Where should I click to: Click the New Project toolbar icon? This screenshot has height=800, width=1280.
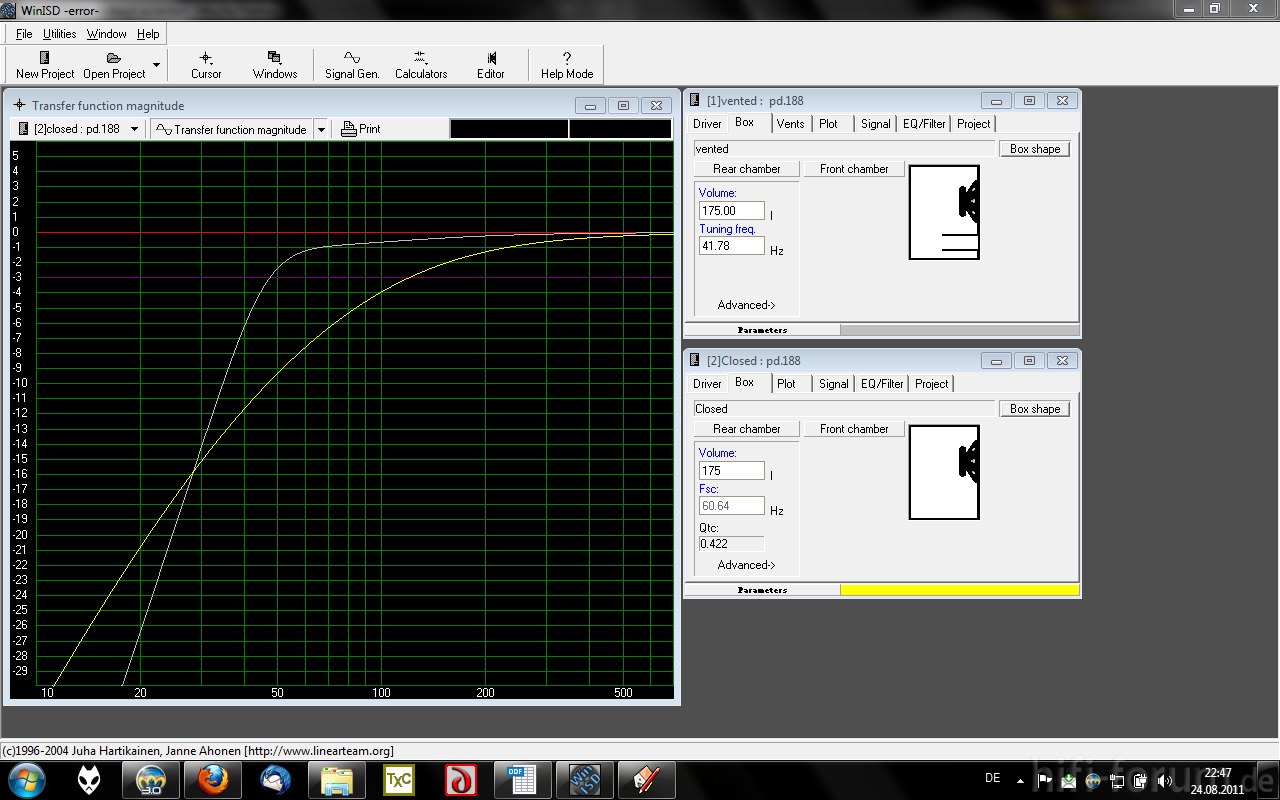(45, 58)
